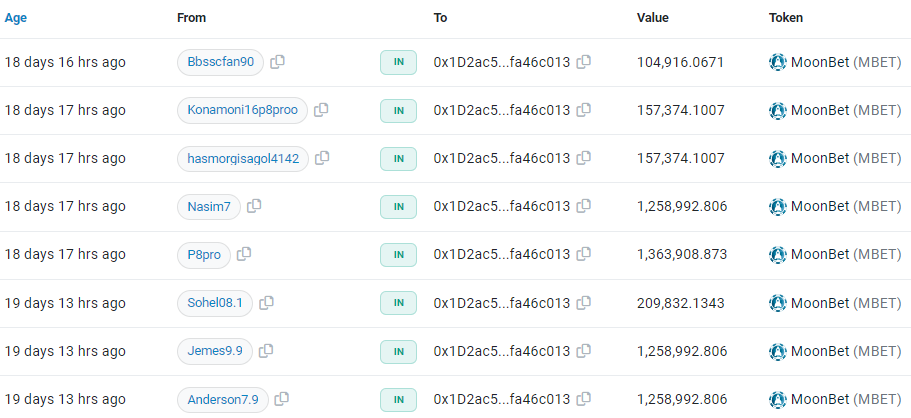Screen dimensions: 911x418
Task: Click the Token column header
Action: [x=786, y=18]
